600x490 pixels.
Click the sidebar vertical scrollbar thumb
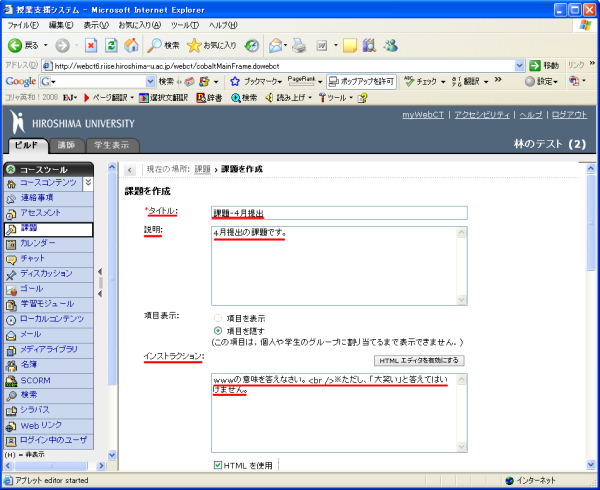112,278
